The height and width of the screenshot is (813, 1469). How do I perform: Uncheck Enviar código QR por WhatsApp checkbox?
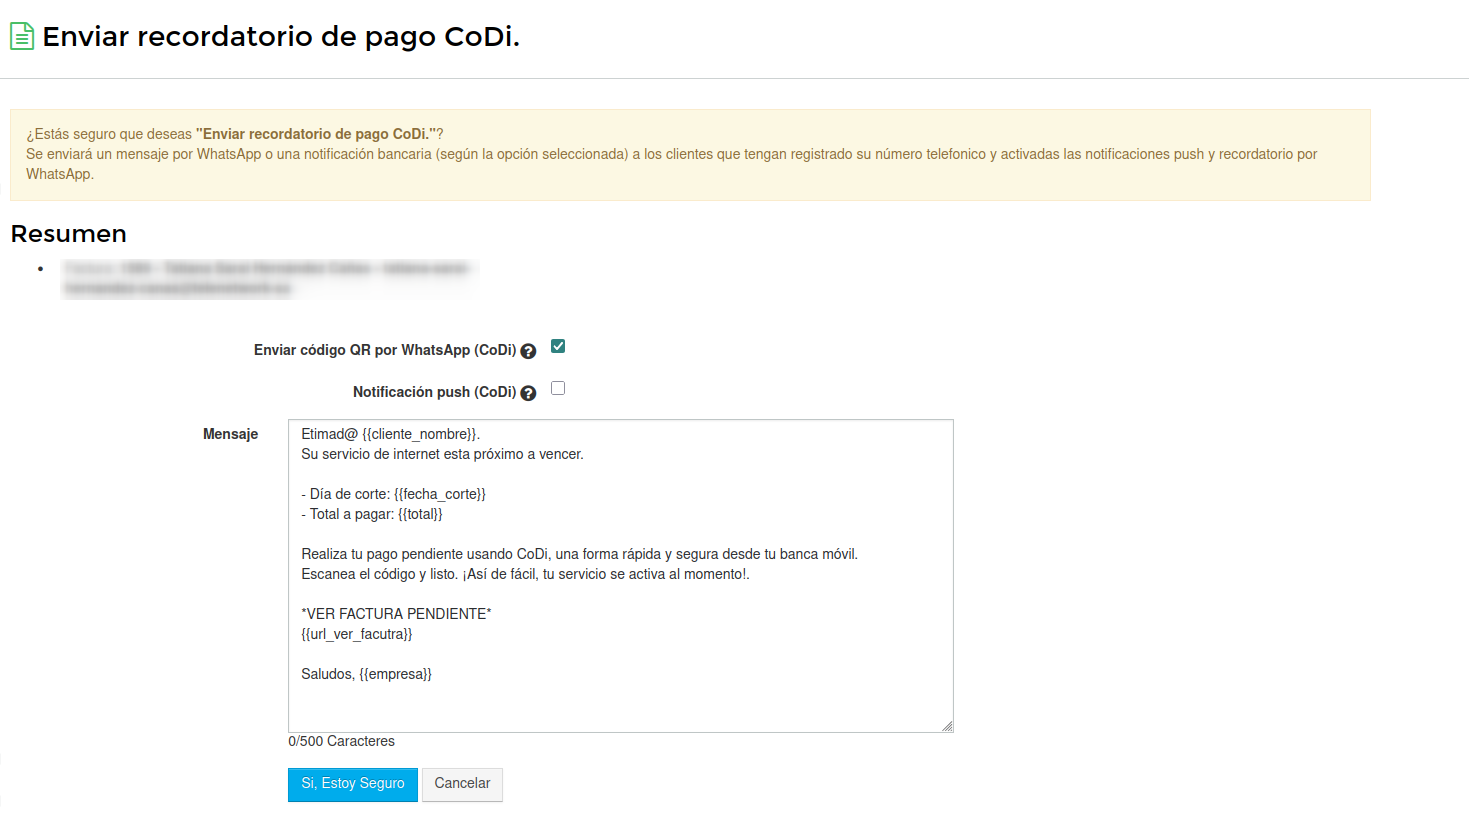(558, 346)
